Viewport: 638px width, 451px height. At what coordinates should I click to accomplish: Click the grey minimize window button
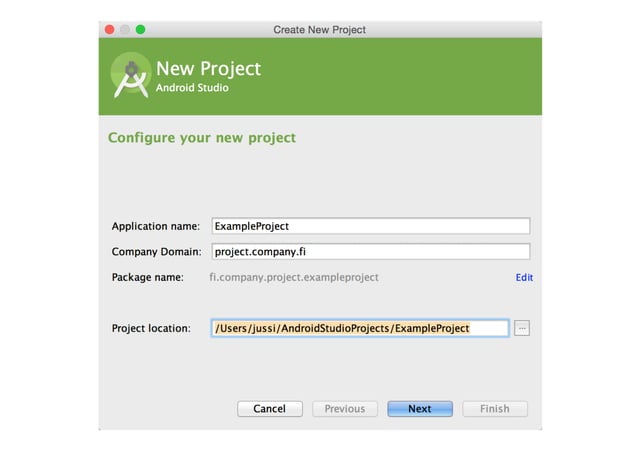tap(125, 29)
